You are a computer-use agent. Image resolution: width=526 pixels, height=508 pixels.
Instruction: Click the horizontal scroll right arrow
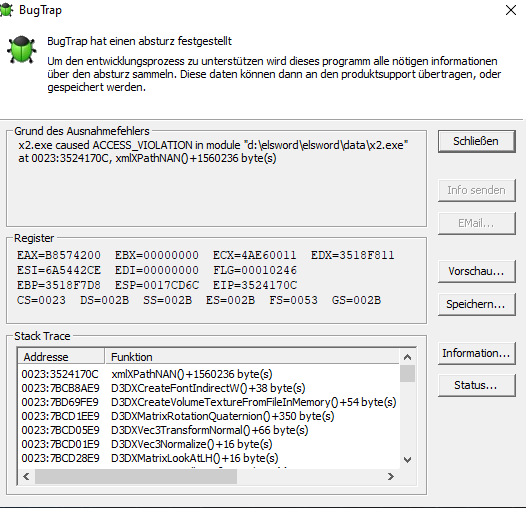(391, 476)
